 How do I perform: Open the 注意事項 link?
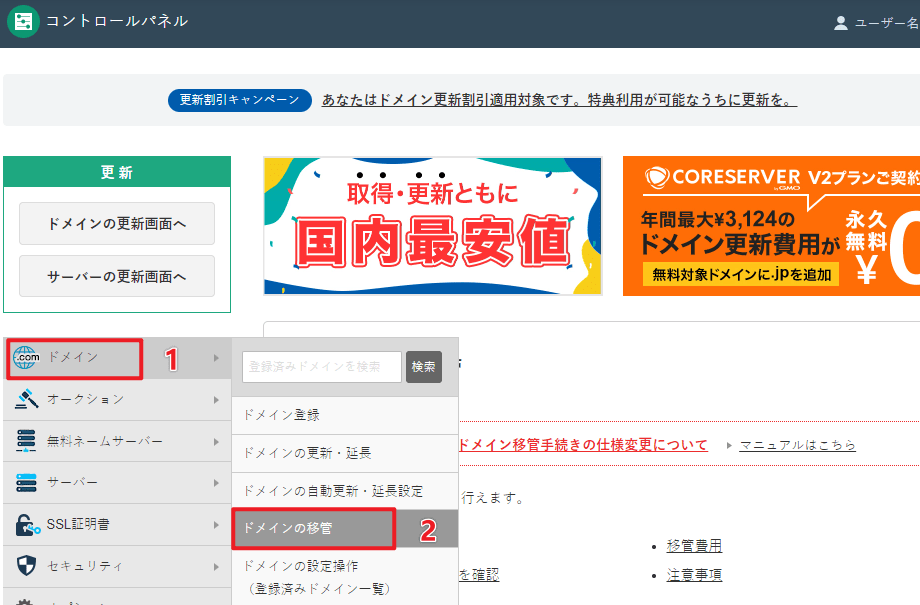tap(694, 574)
